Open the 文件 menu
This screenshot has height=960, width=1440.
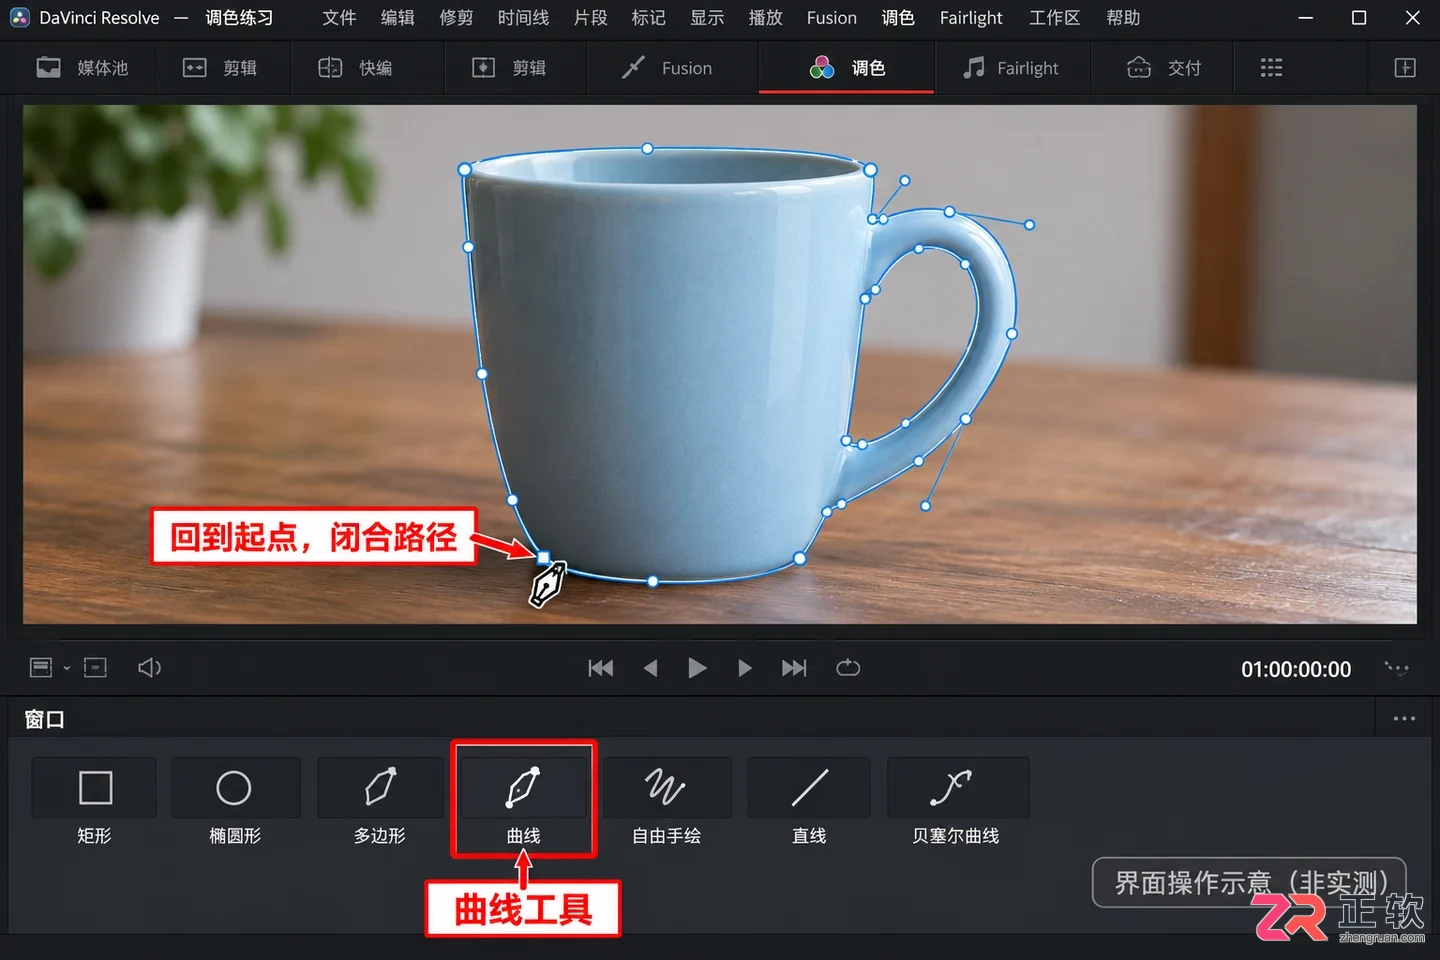pos(339,18)
